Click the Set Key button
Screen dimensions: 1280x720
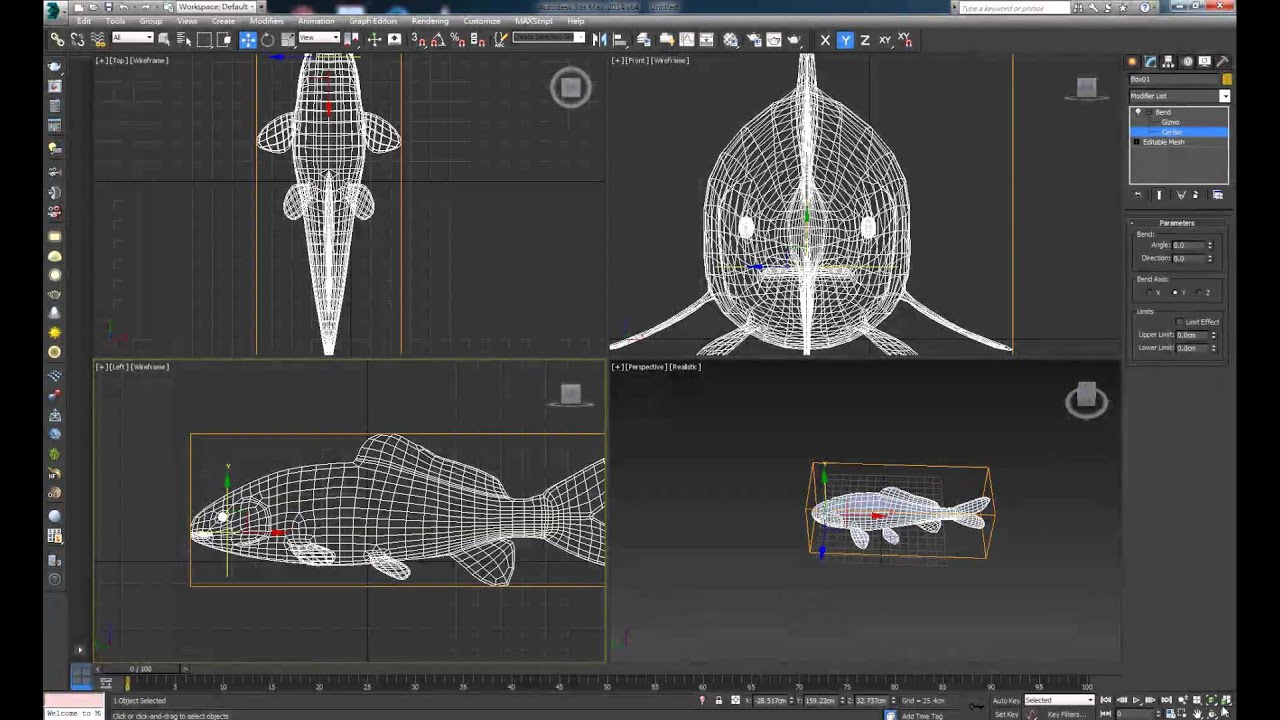(1006, 714)
